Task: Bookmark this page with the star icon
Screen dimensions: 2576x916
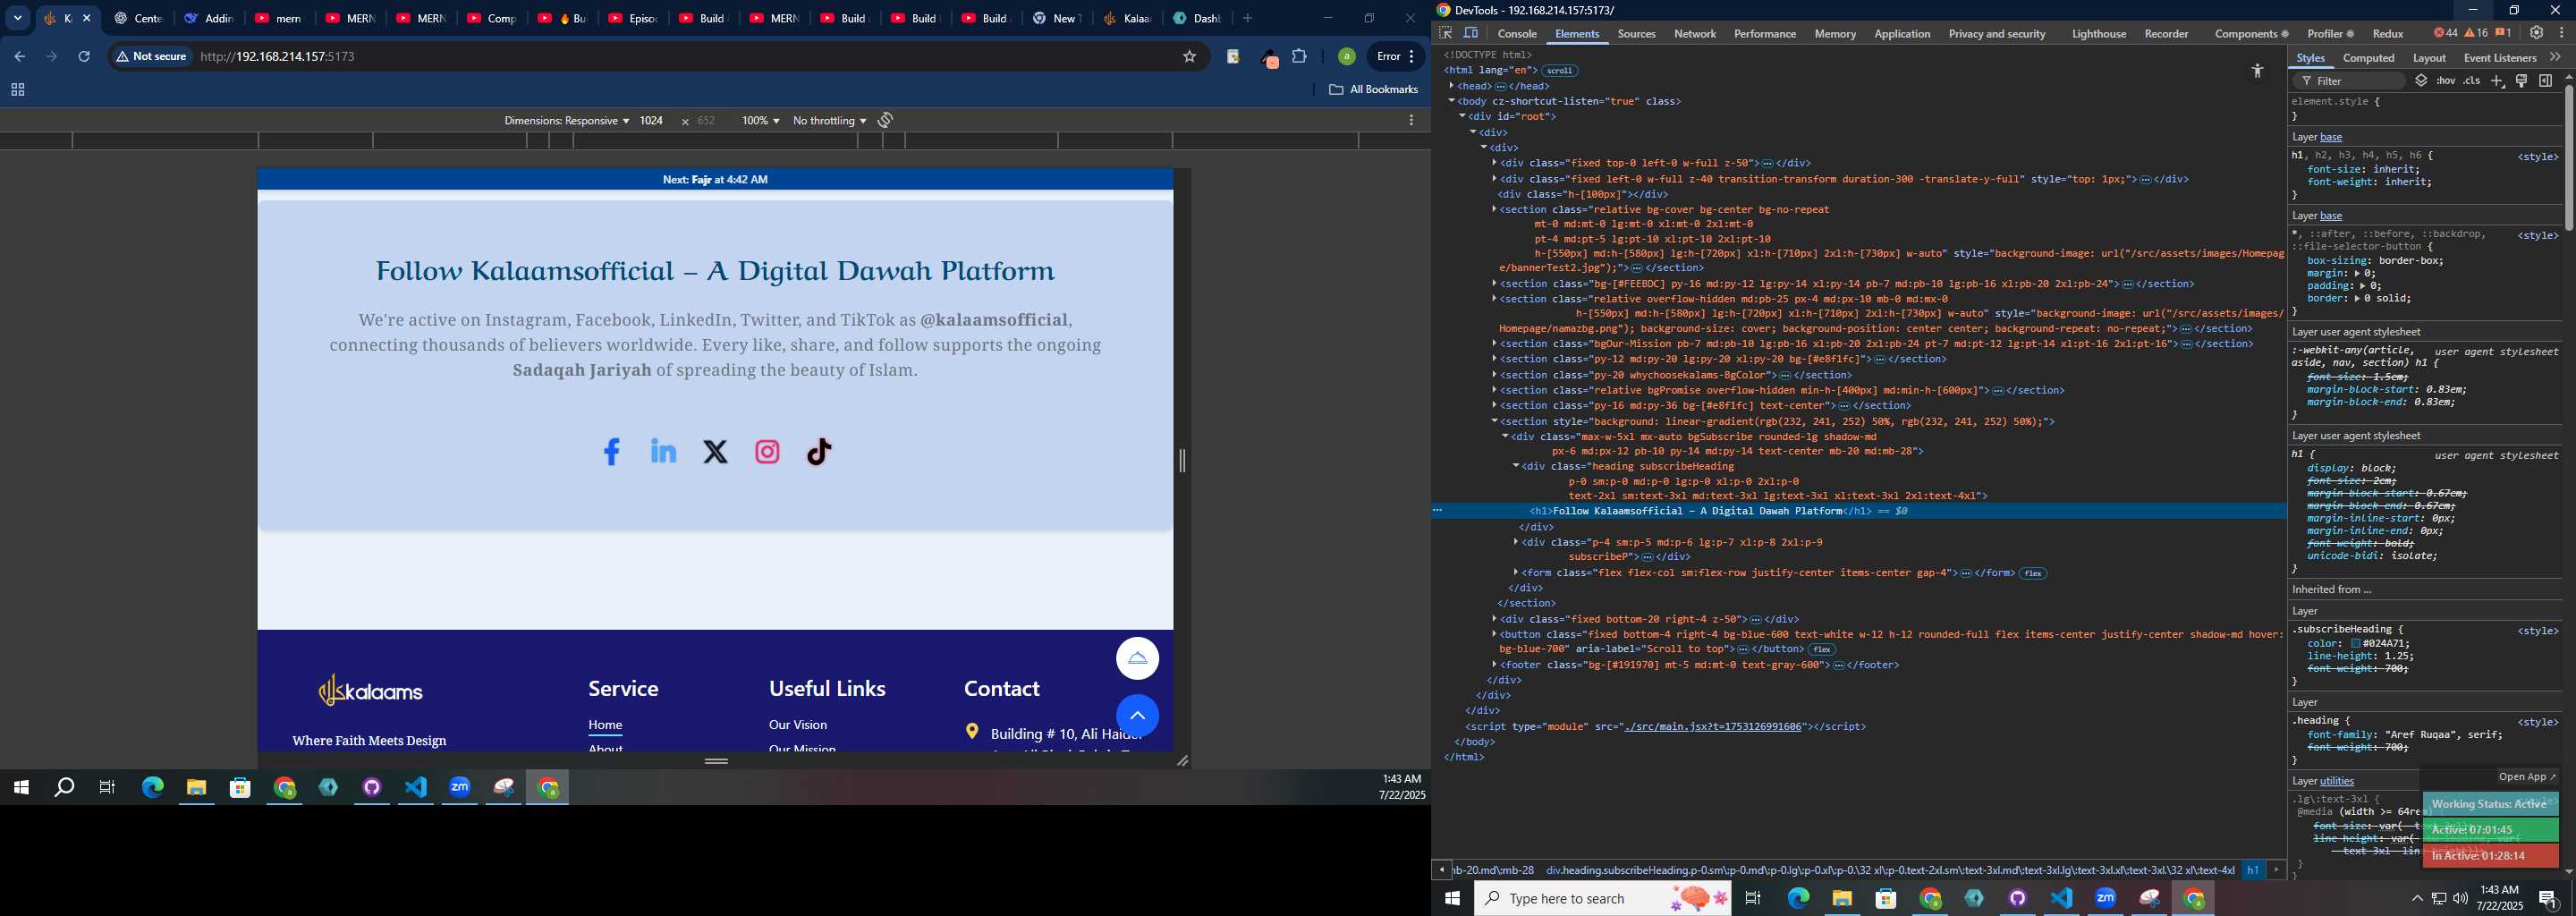Action: [x=1189, y=57]
